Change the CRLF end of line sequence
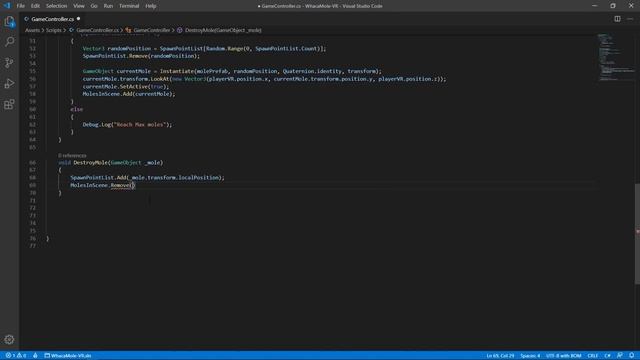Screen dimensions: 640x360 pos(593,356)
